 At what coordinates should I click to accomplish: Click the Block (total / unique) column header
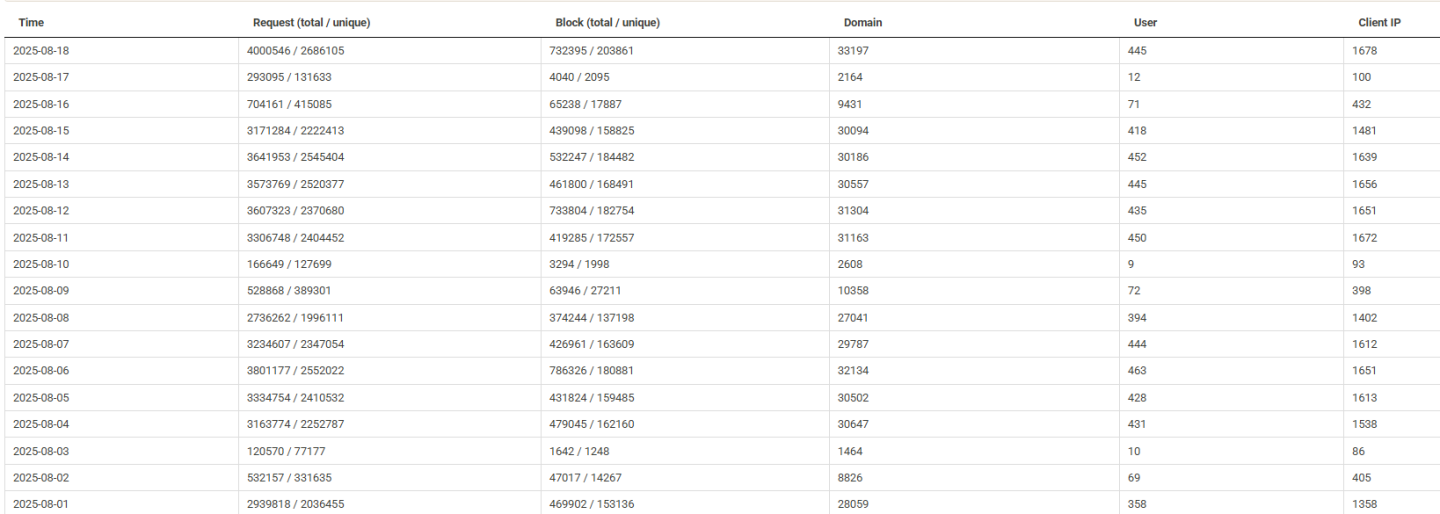click(x=607, y=22)
